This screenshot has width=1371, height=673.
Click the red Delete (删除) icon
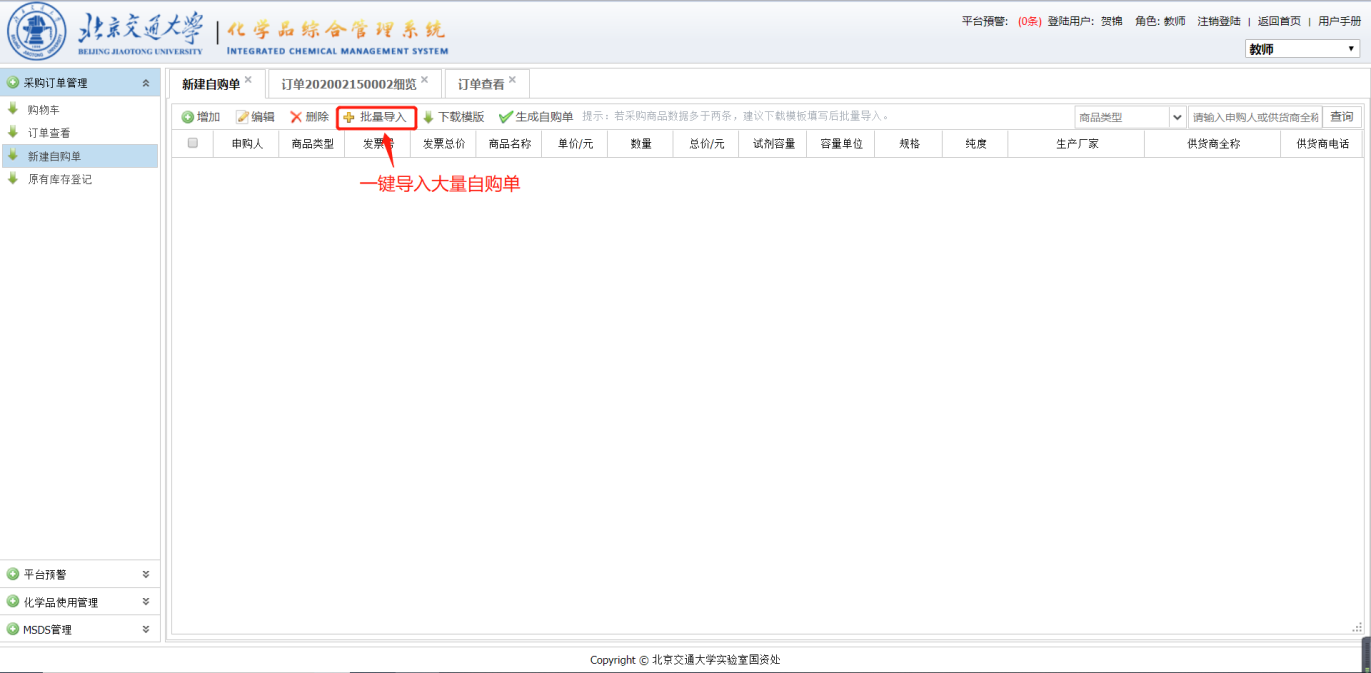click(296, 117)
